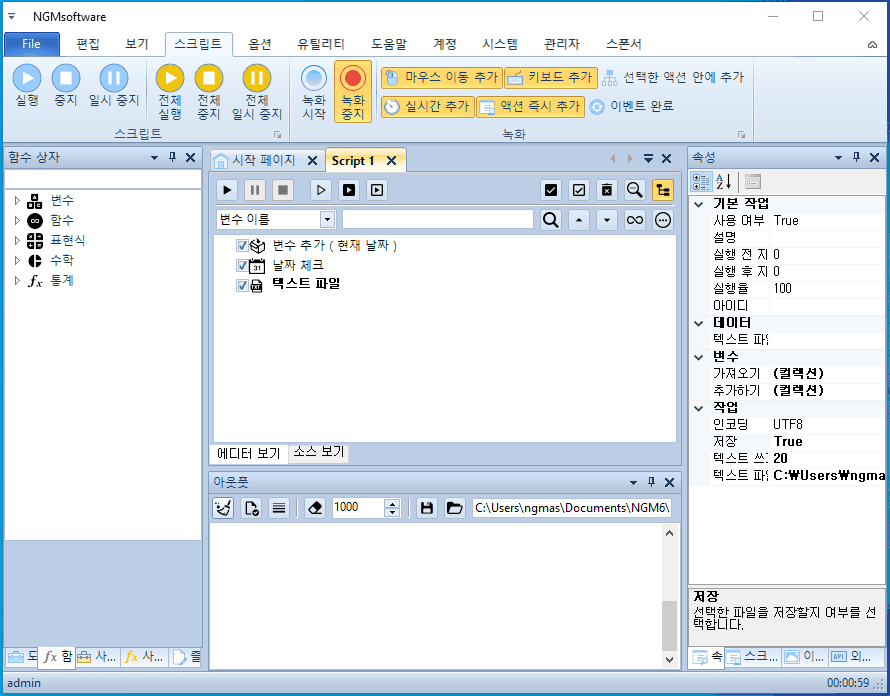Click the blue 실행 run button in ribbon
This screenshot has height=696, width=890.
click(x=27, y=85)
